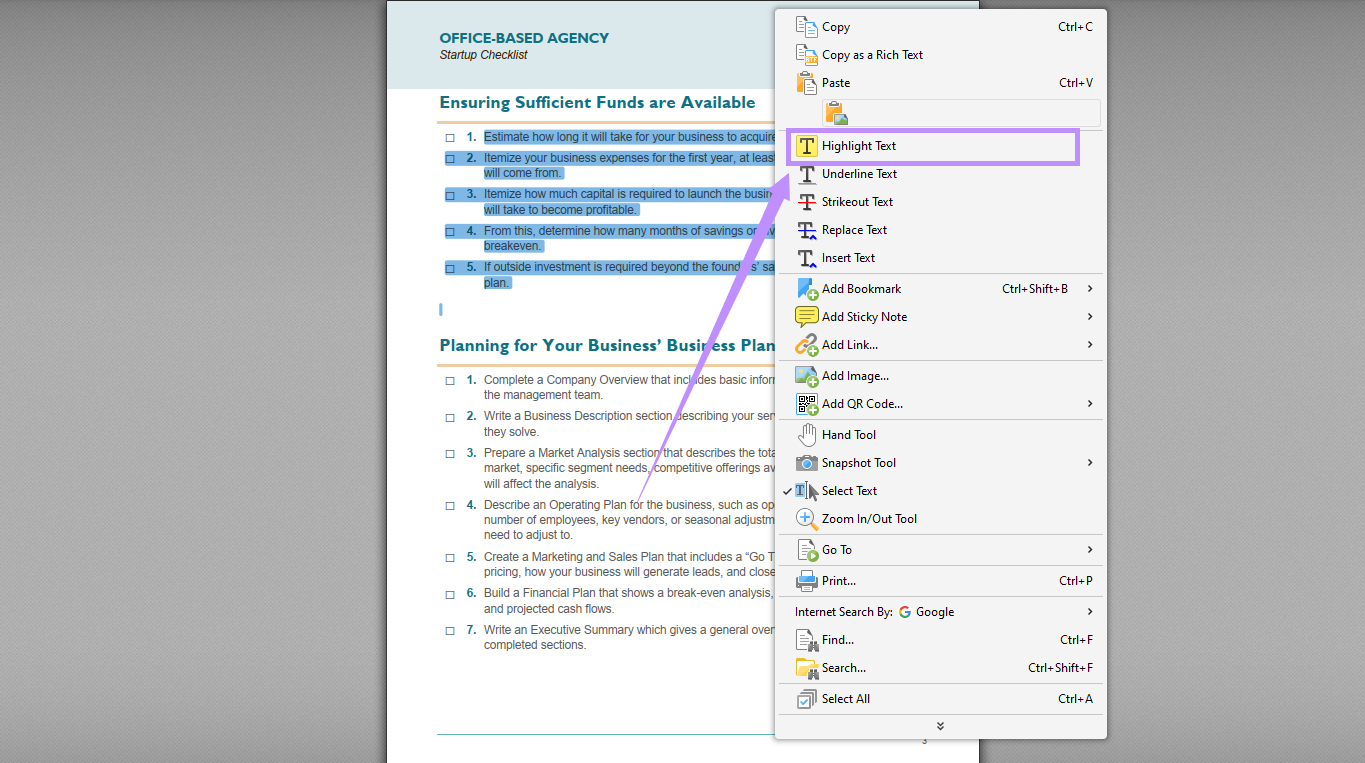Image resolution: width=1365 pixels, height=763 pixels.
Task: Add a Sticky Note annotation
Action: coord(864,316)
